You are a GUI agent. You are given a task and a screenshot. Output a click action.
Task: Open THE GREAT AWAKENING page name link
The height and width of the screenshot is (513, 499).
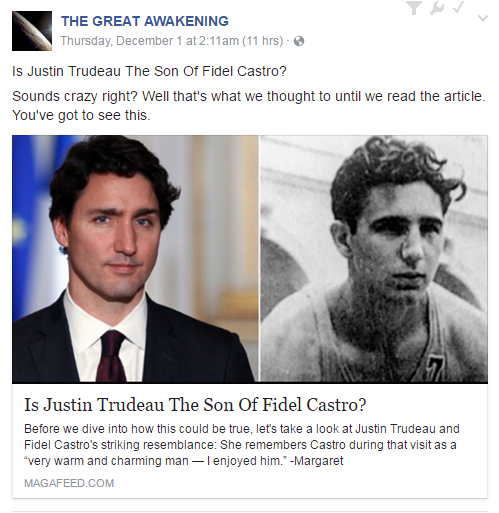coord(145,21)
